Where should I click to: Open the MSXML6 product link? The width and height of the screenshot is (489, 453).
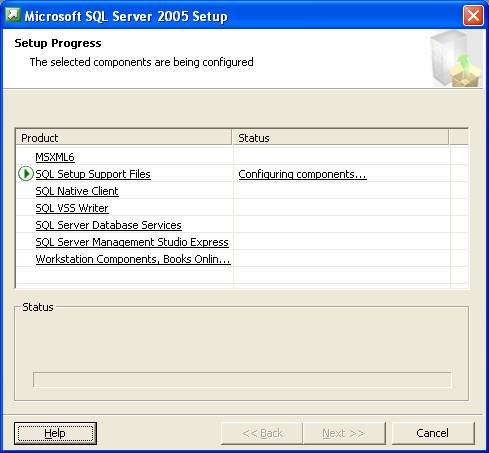click(55, 157)
